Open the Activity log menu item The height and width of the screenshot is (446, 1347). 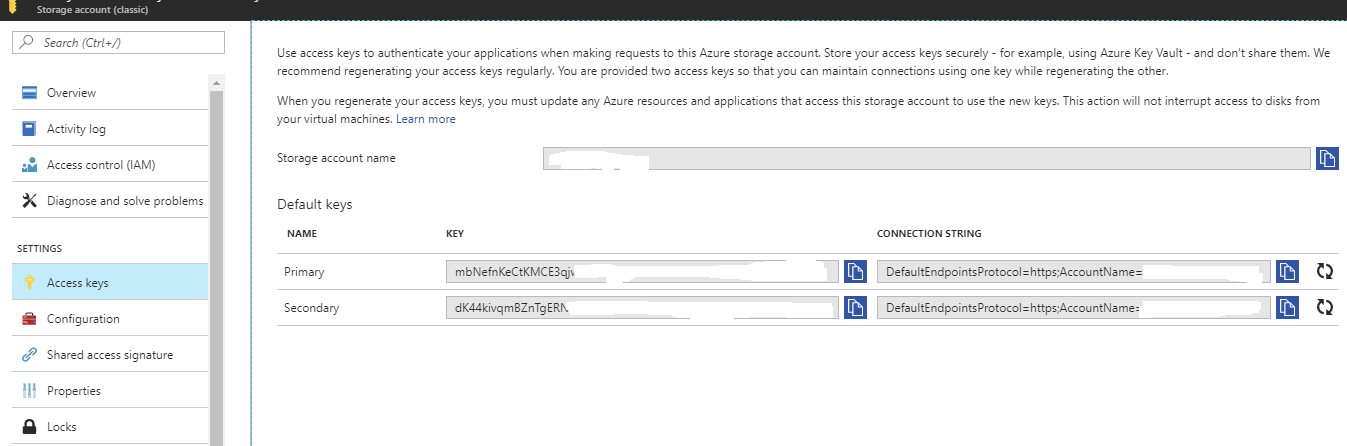click(110, 129)
